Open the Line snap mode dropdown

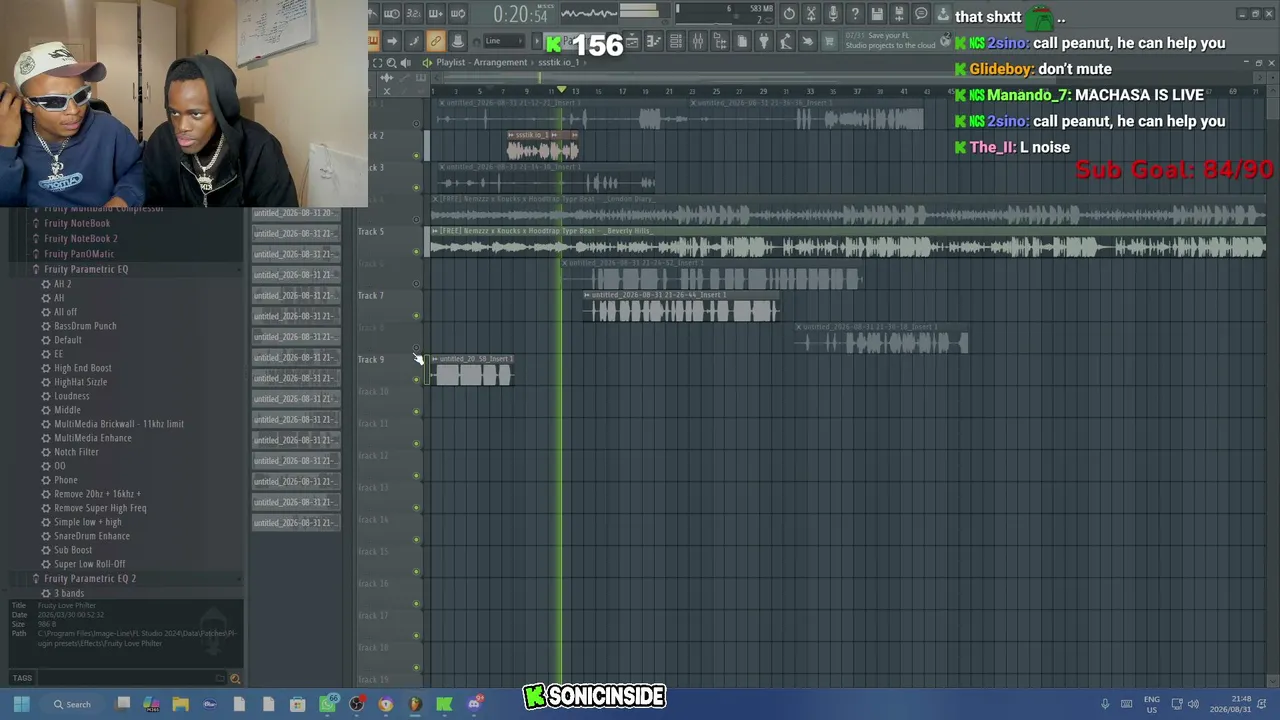[504, 41]
